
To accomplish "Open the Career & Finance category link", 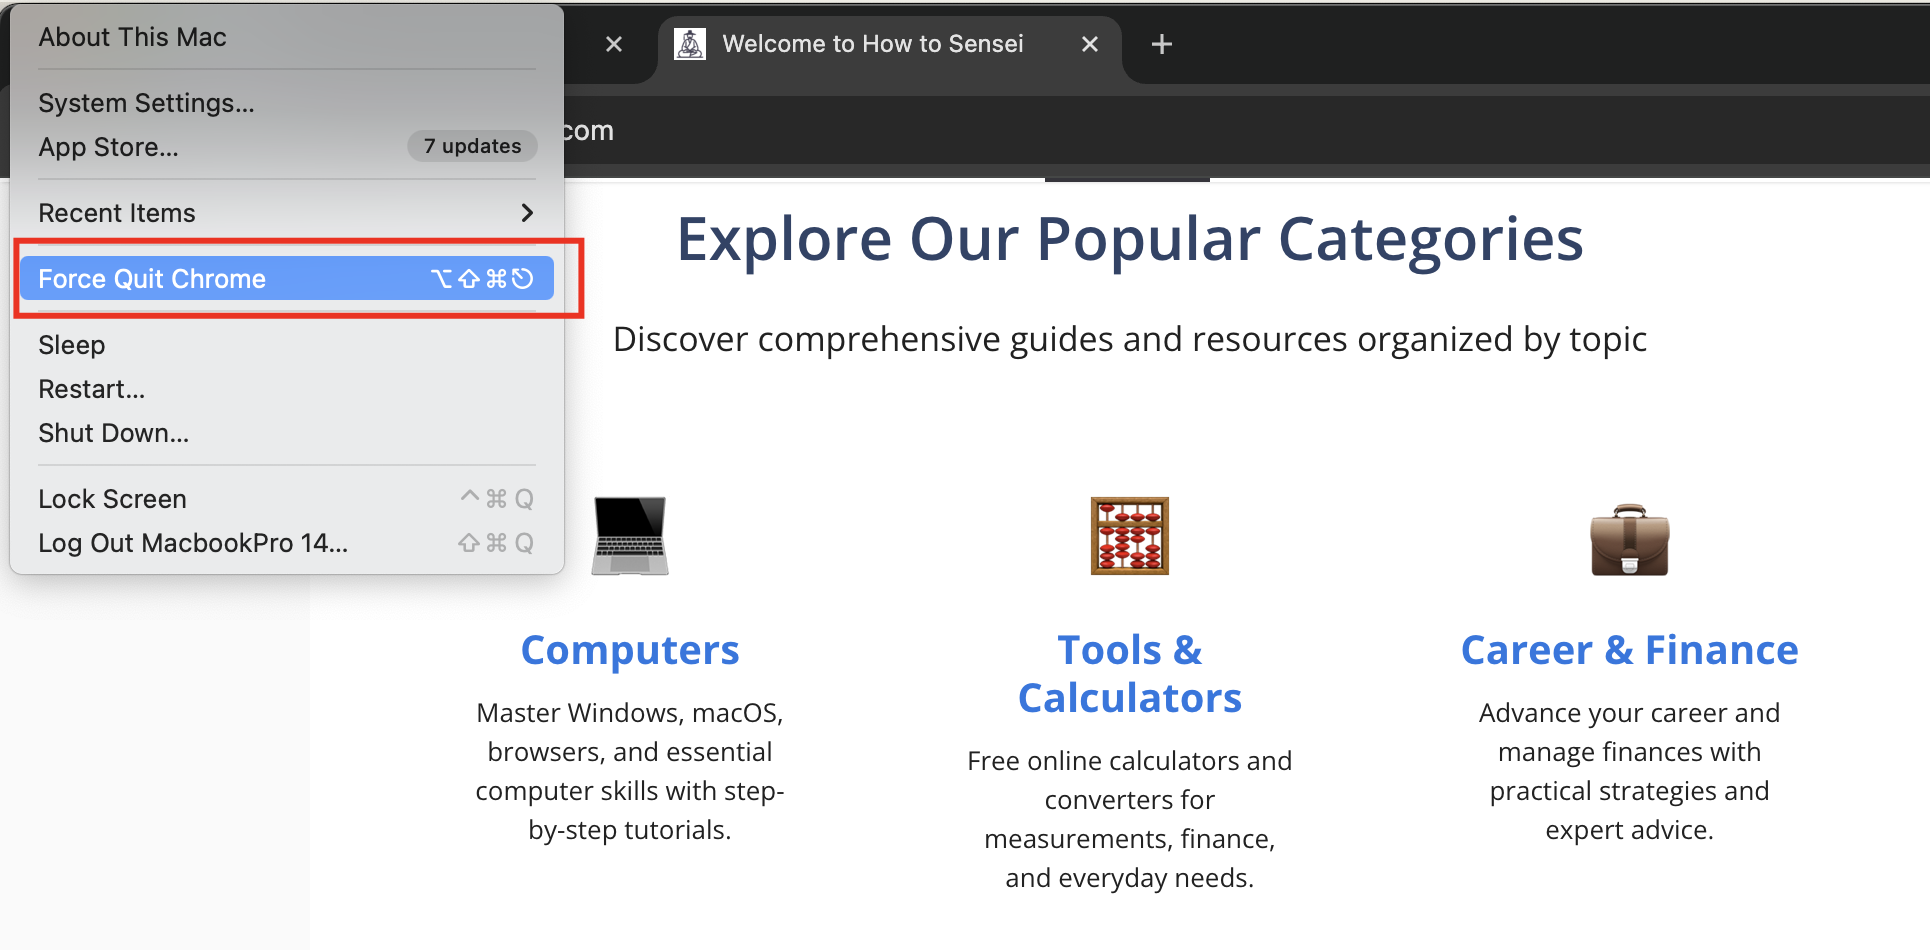I will (1629, 650).
